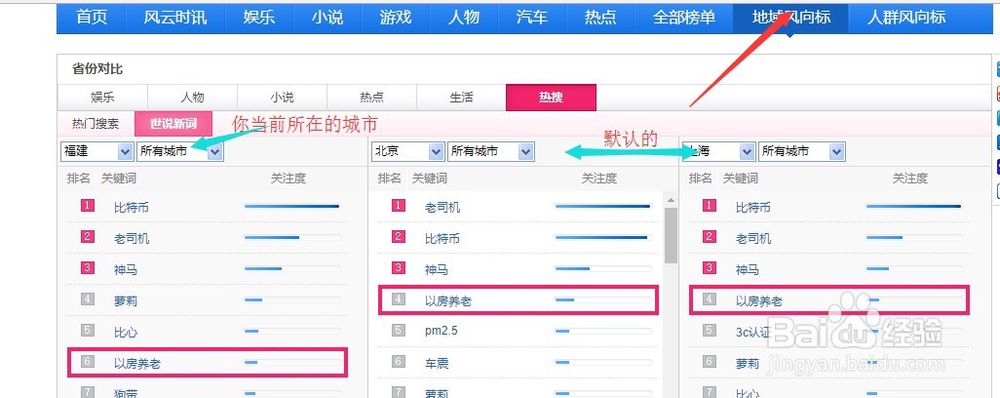The height and width of the screenshot is (398, 1000).
Task: Click 老司机 keyword in 福建 list
Action: tap(131, 239)
